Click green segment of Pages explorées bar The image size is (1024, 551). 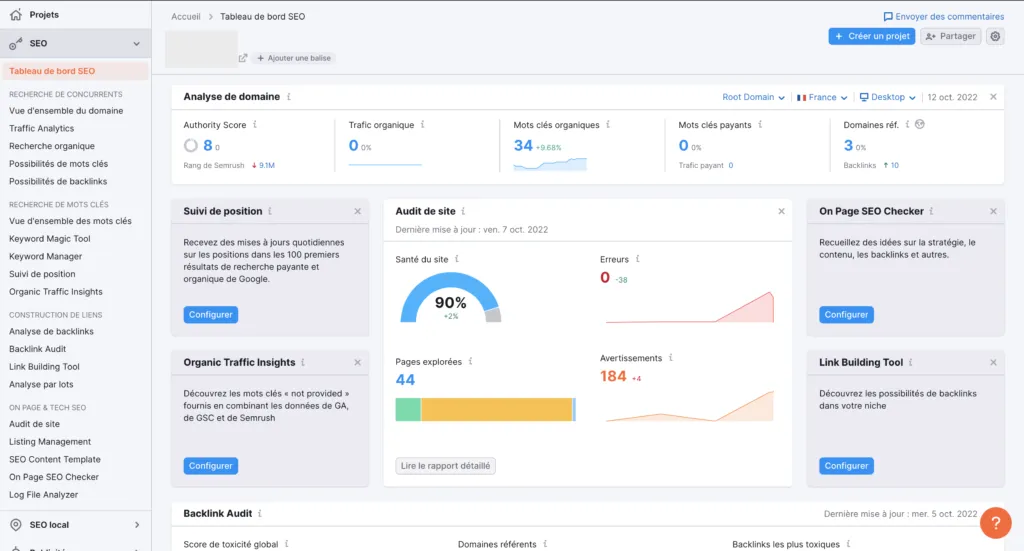pyautogui.click(x=408, y=409)
